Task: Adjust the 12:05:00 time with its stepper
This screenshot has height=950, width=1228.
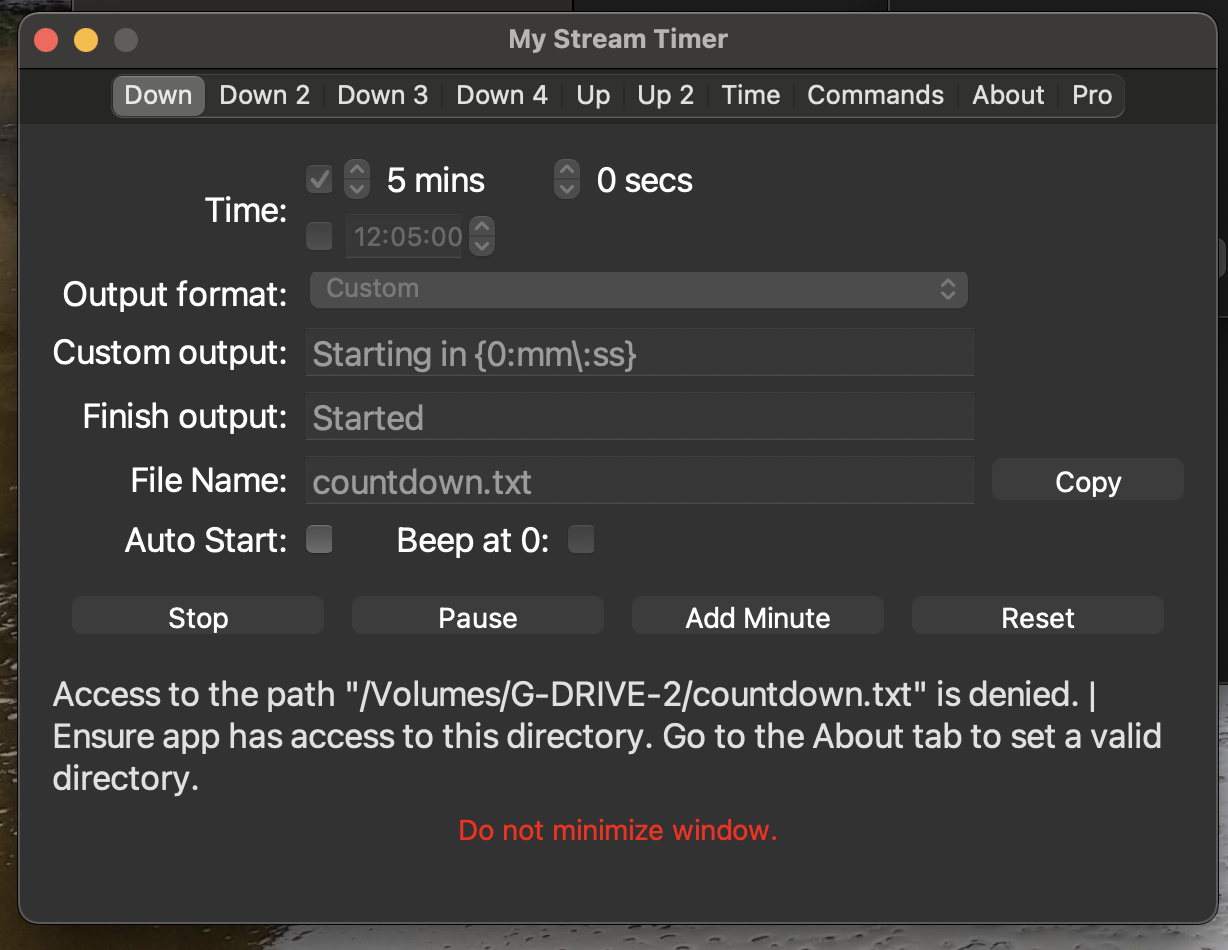Action: click(481, 236)
